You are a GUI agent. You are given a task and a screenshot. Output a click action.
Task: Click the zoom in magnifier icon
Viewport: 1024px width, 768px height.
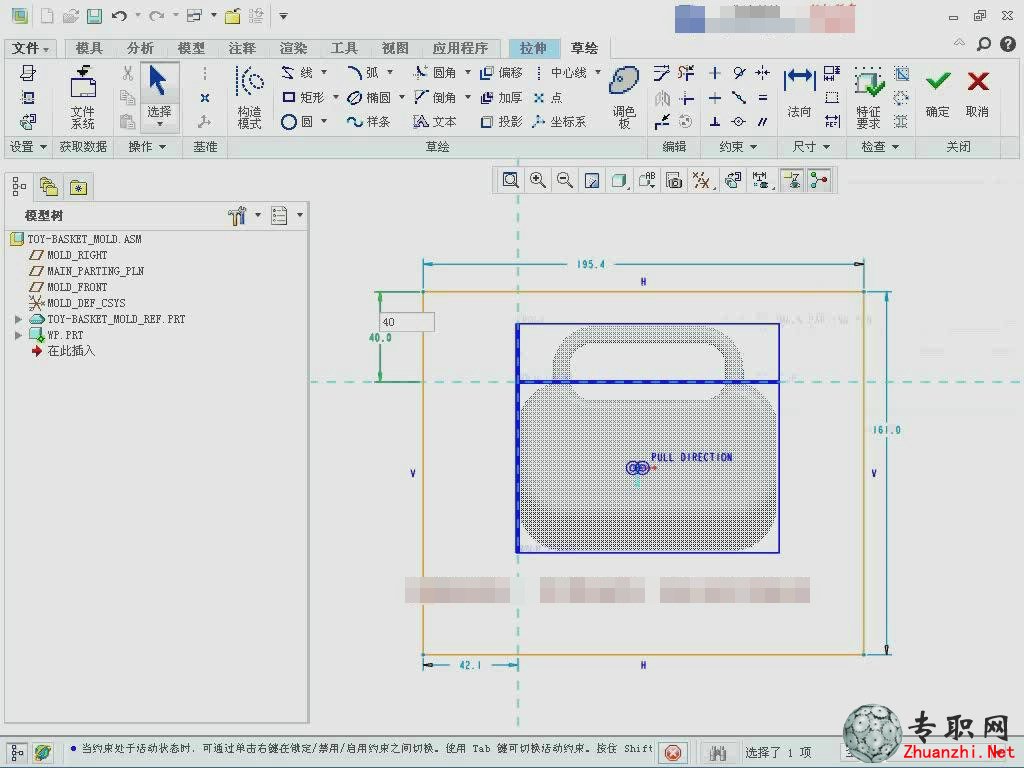(538, 180)
